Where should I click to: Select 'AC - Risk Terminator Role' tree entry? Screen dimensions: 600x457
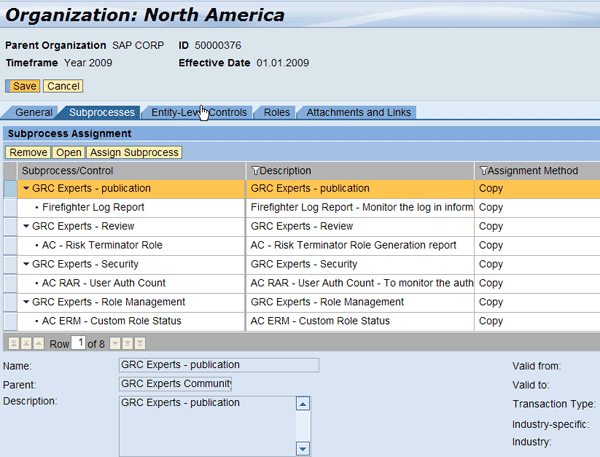click(102, 245)
